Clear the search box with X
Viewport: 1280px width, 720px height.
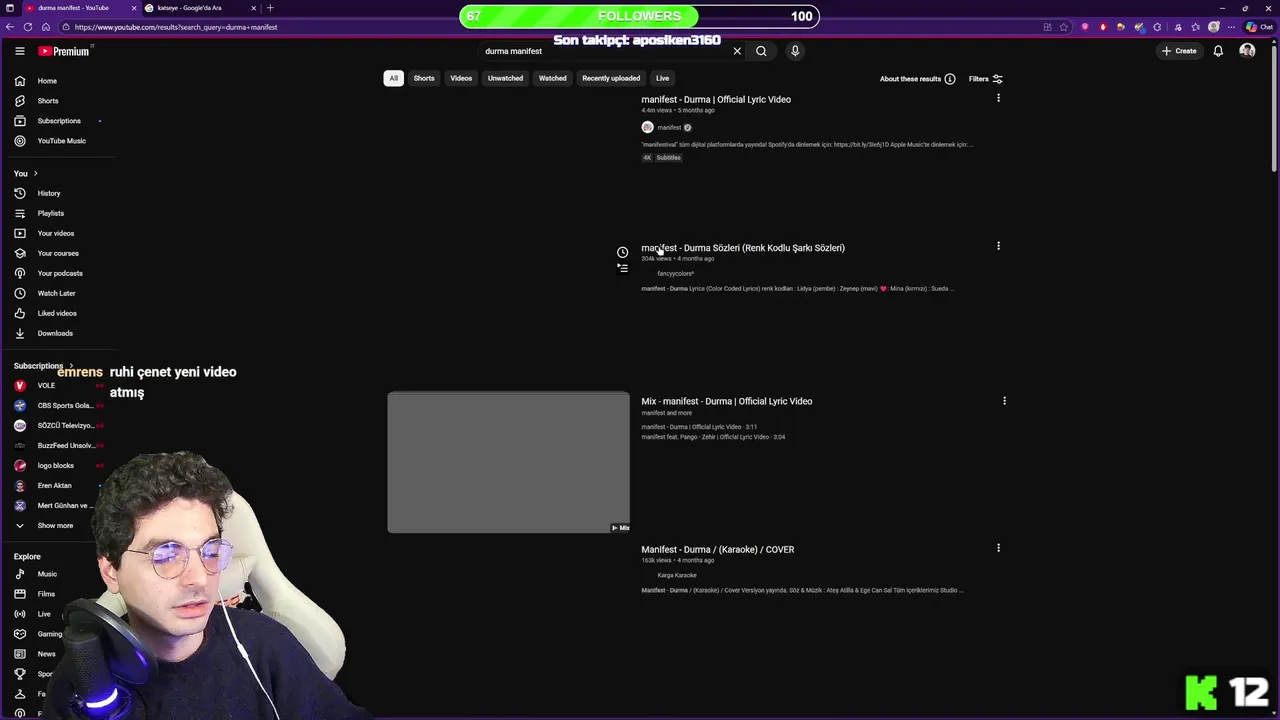pos(737,51)
